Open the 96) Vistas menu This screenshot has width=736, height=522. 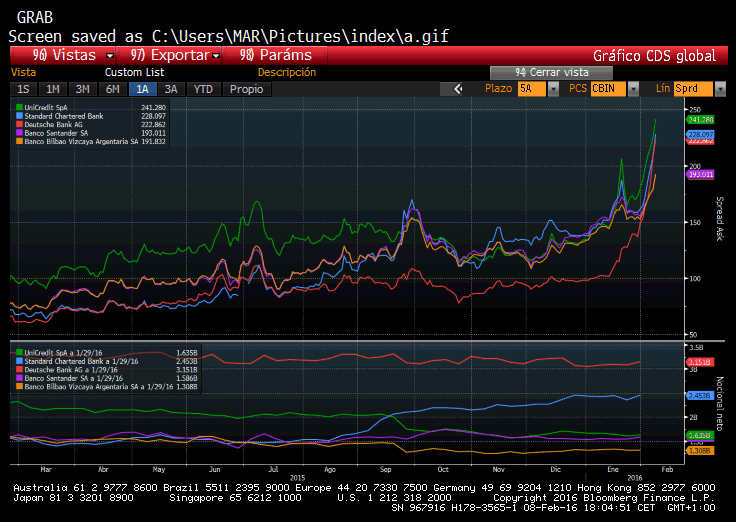click(63, 55)
